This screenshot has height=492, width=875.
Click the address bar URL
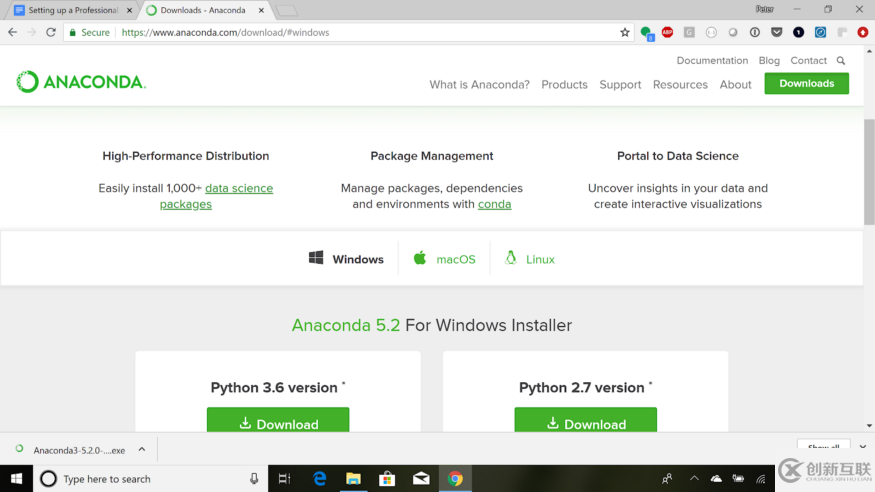click(x=225, y=32)
